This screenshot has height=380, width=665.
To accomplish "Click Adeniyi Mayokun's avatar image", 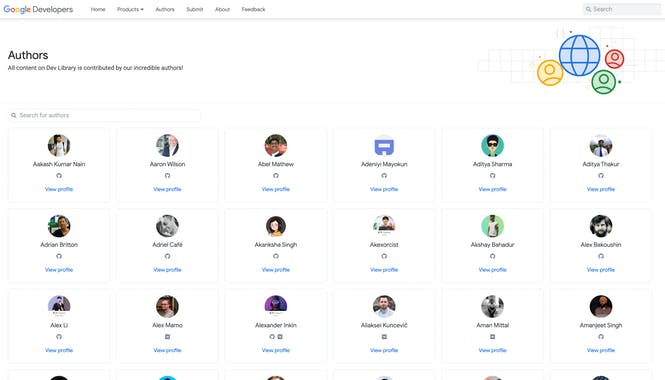I will (384, 145).
